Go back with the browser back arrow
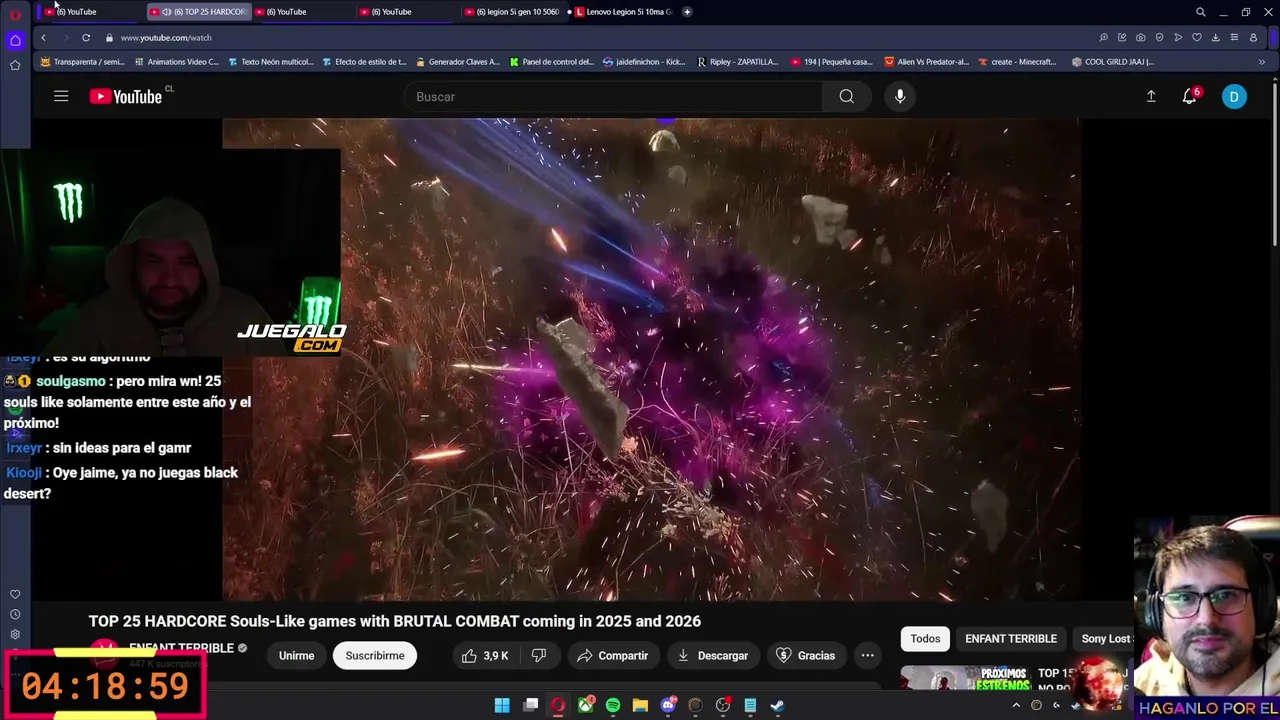The width and height of the screenshot is (1280, 720). point(43,37)
